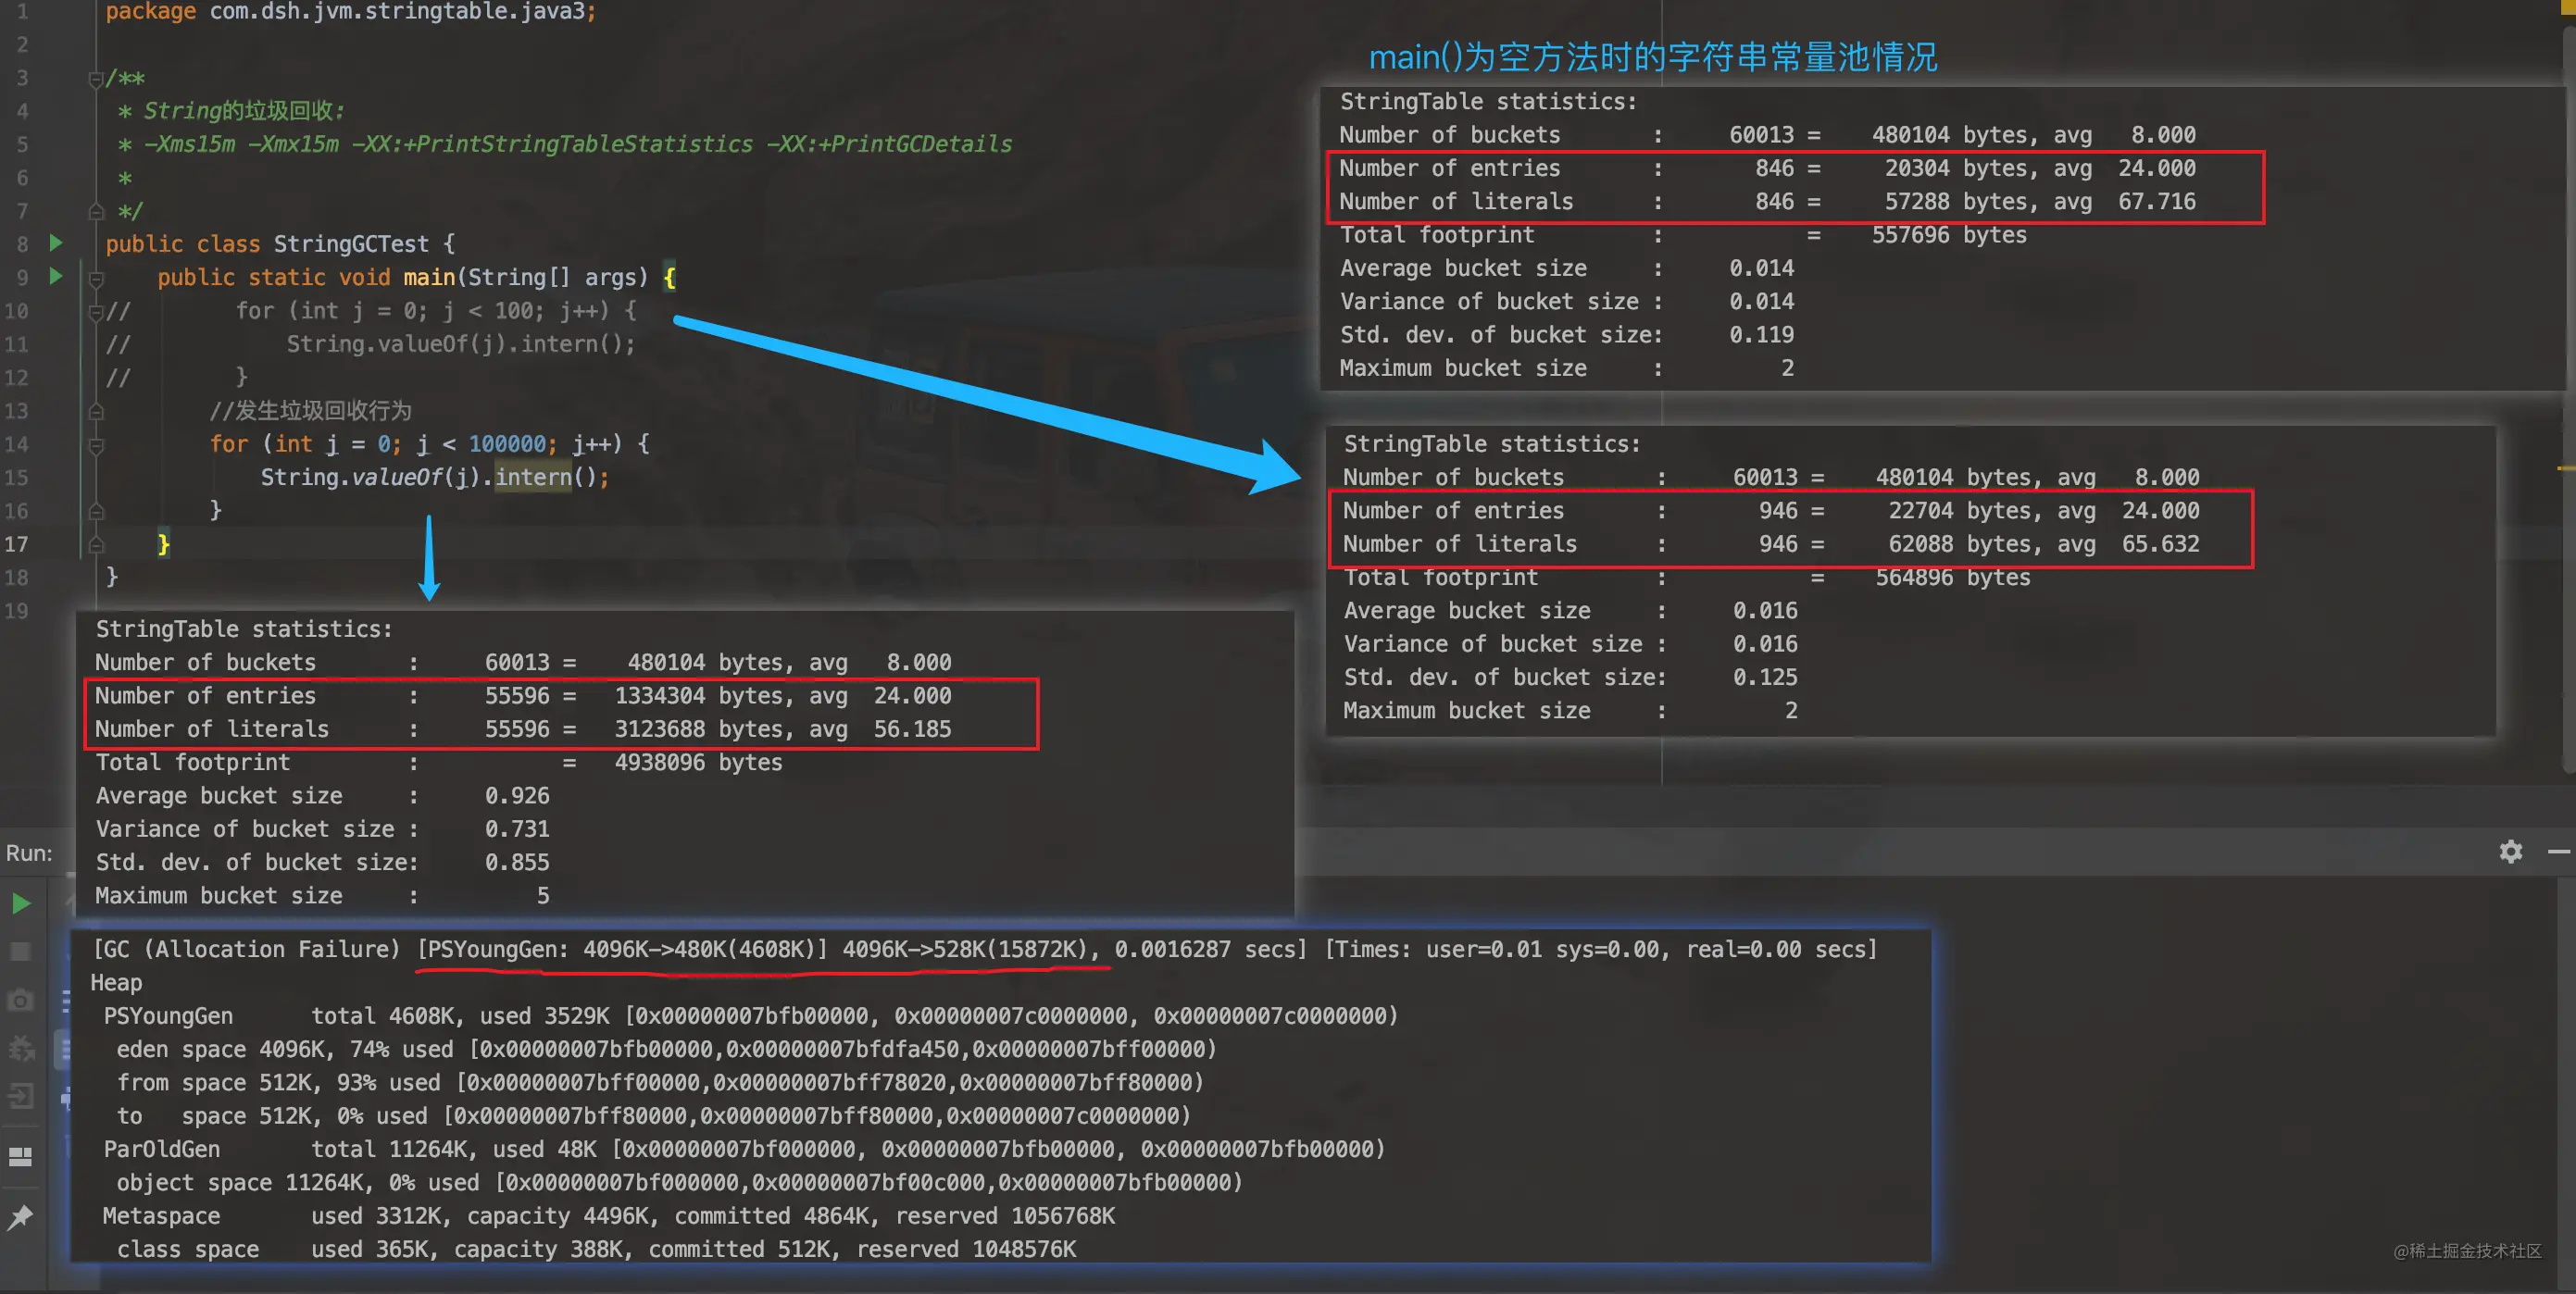The width and height of the screenshot is (2576, 1294).
Task: Click the -XX:+PrintGCDetails option in the comment
Action: 889,144
